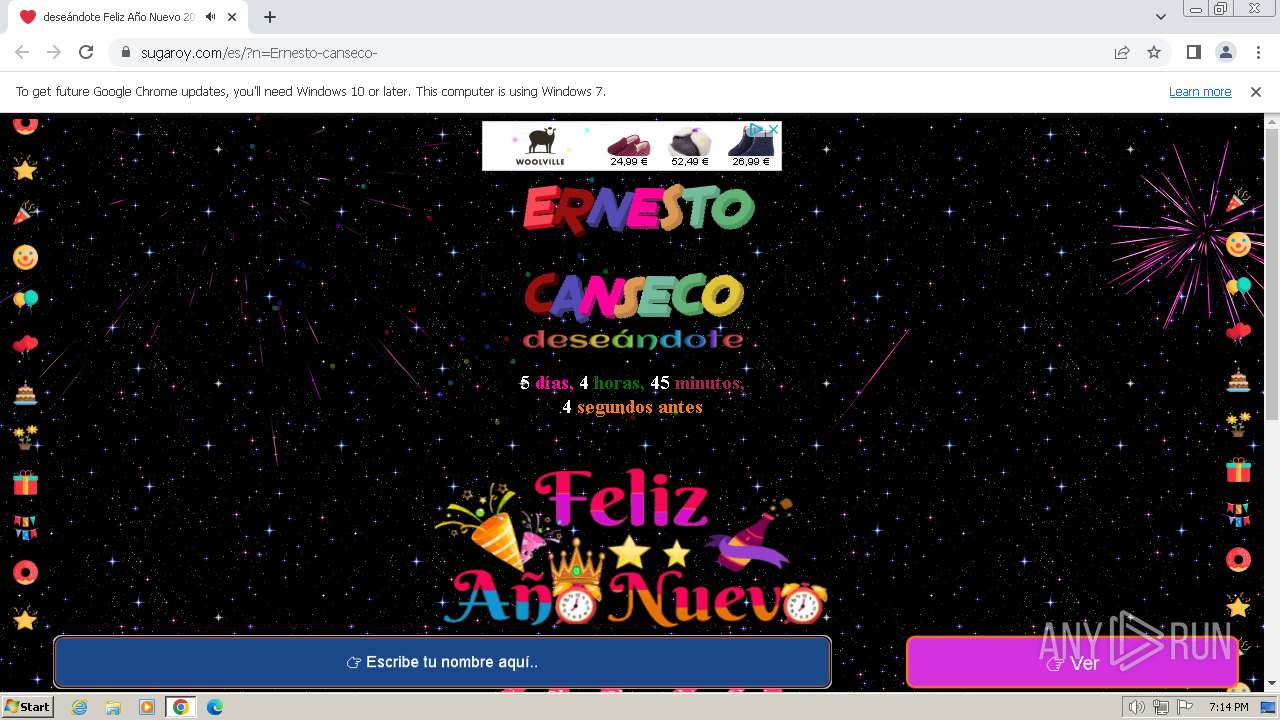Click the 'ERNESTO' colorful name heading
This screenshot has height=720, width=1280.
click(x=638, y=208)
